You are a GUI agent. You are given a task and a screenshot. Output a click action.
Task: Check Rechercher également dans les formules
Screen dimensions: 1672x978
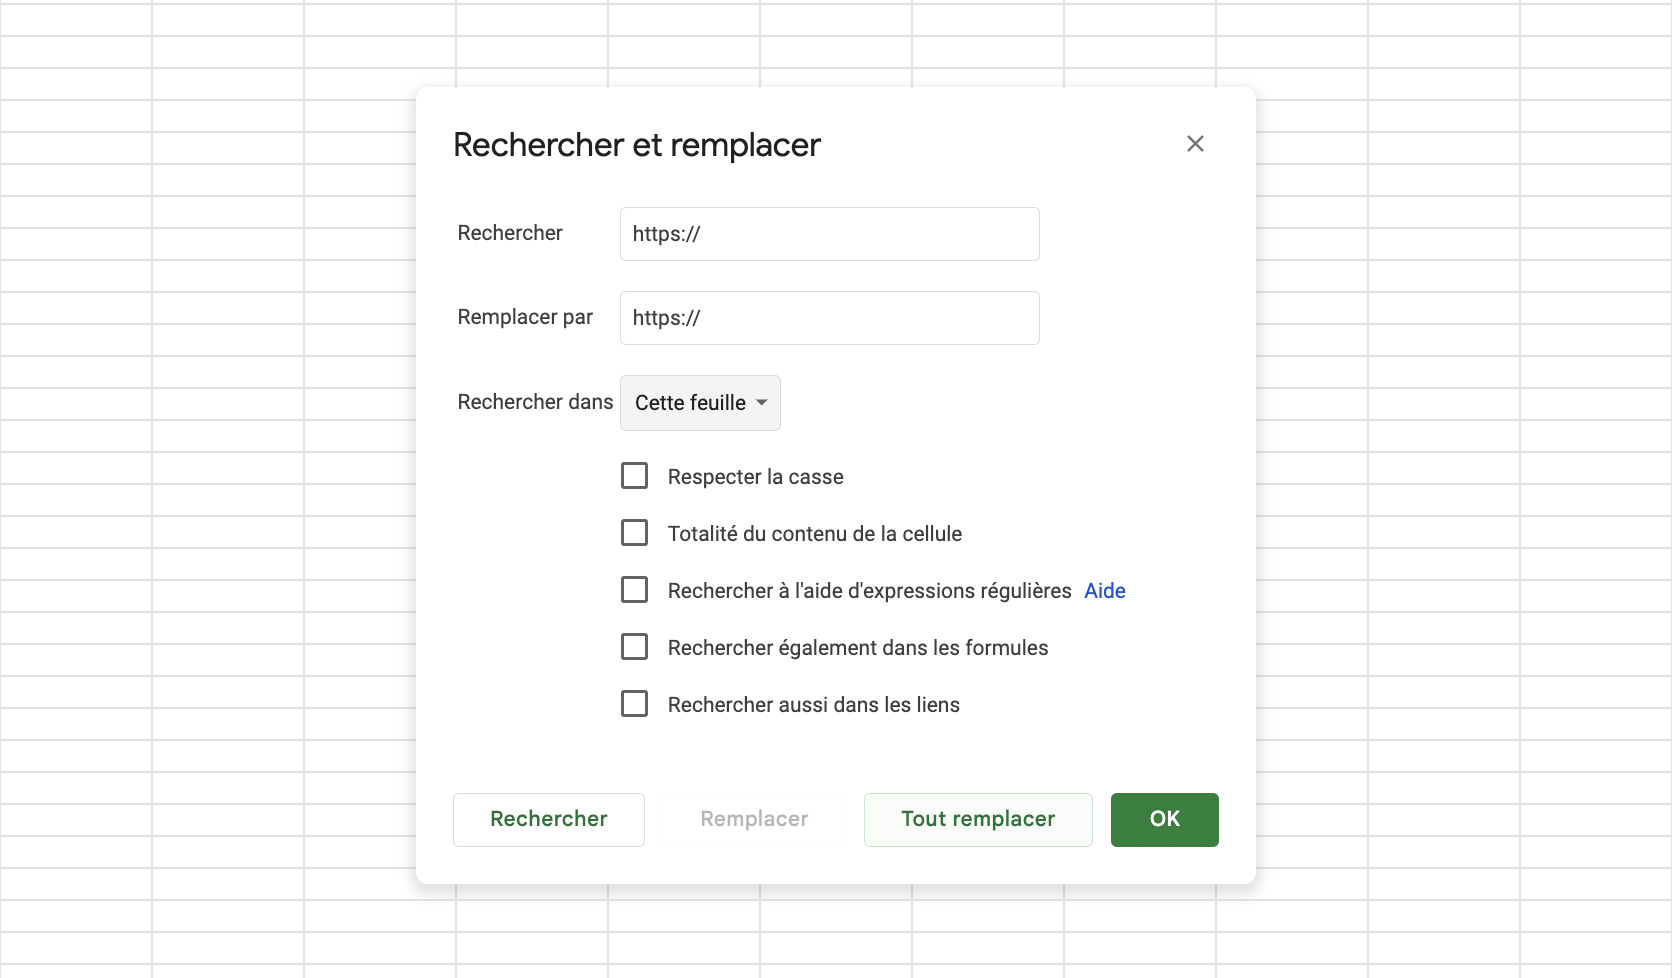coord(635,647)
